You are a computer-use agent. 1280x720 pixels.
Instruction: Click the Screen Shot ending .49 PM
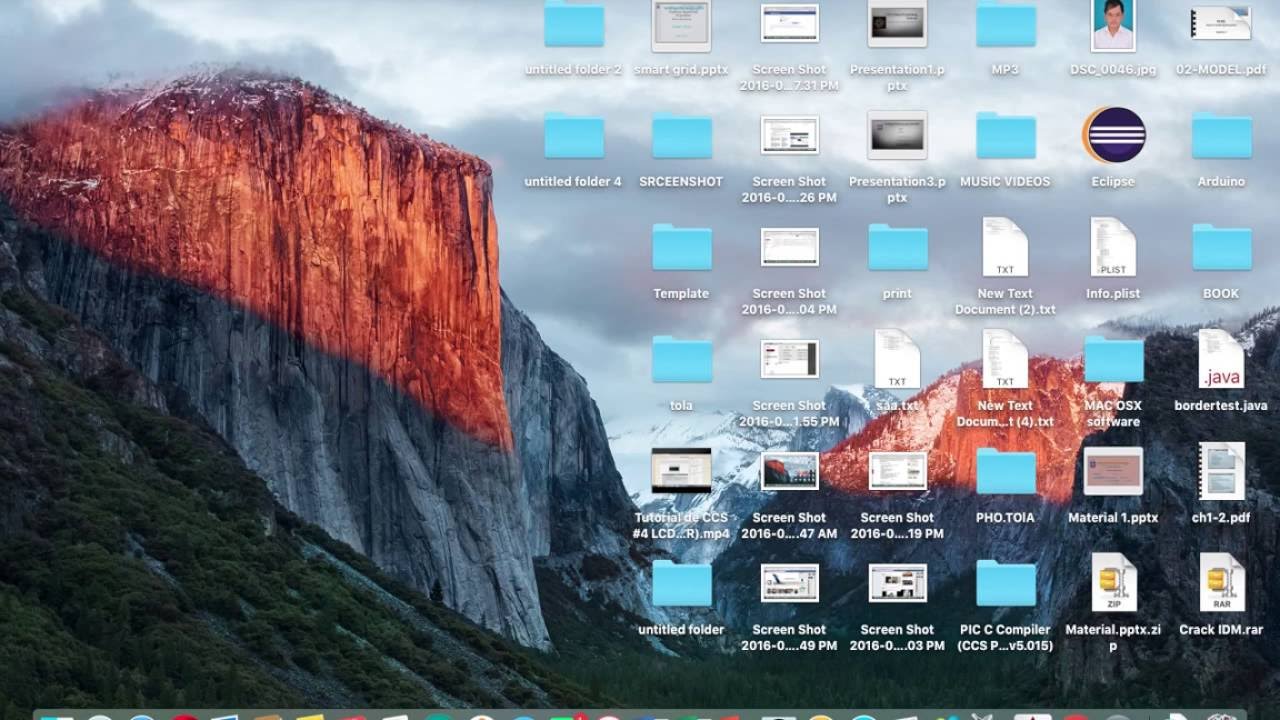[790, 583]
